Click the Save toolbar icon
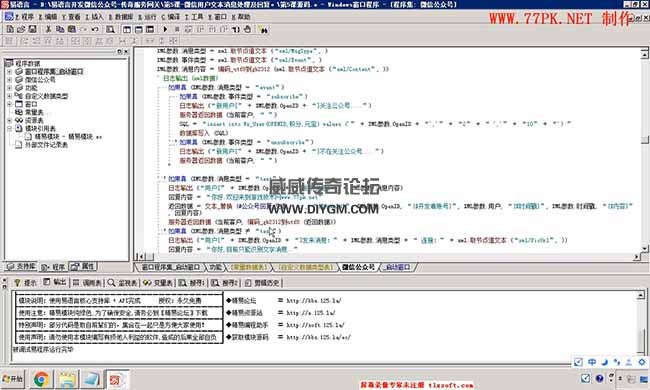The width and height of the screenshot is (650, 390). pyautogui.click(x=32, y=29)
